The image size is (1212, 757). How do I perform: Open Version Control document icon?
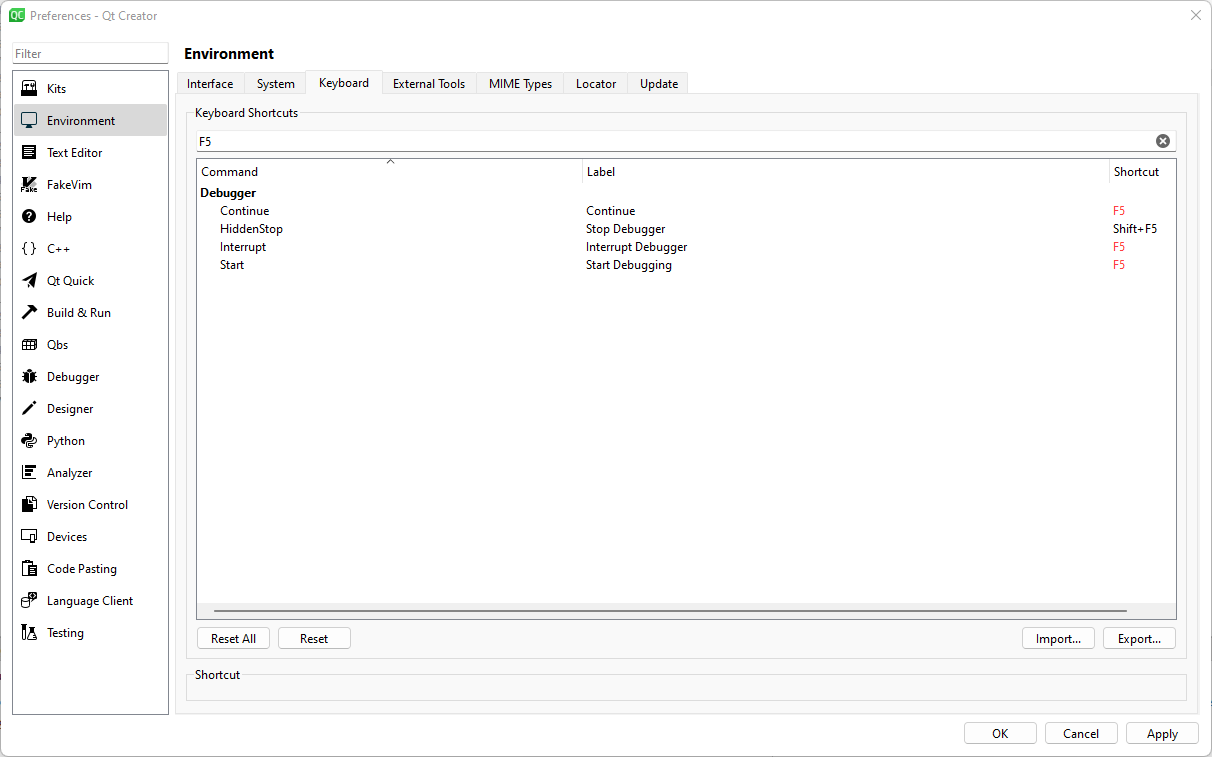pyautogui.click(x=29, y=505)
